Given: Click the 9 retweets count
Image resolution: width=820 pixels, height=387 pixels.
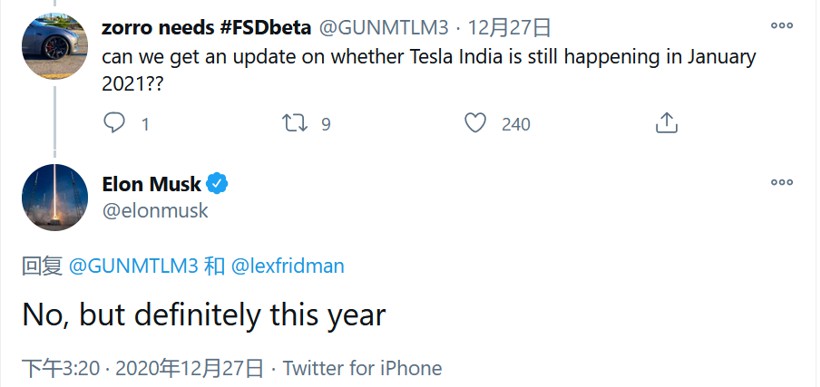Looking at the screenshot, I should coord(326,124).
